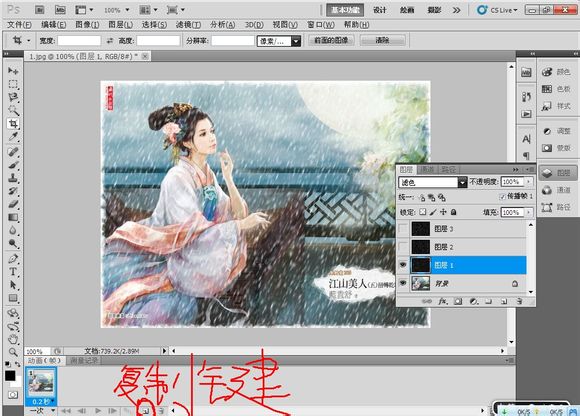Select the Pen tool
580x416 pixels.
click(x=13, y=258)
